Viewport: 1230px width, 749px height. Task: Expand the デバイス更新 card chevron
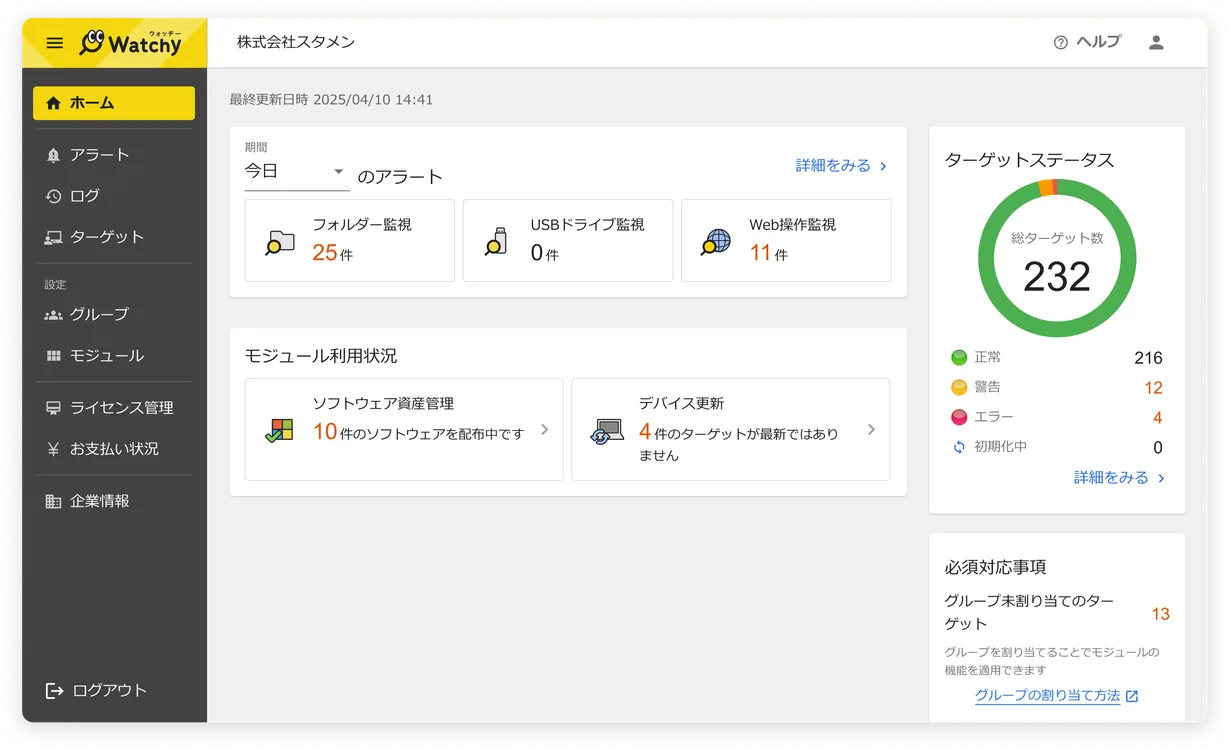(871, 429)
